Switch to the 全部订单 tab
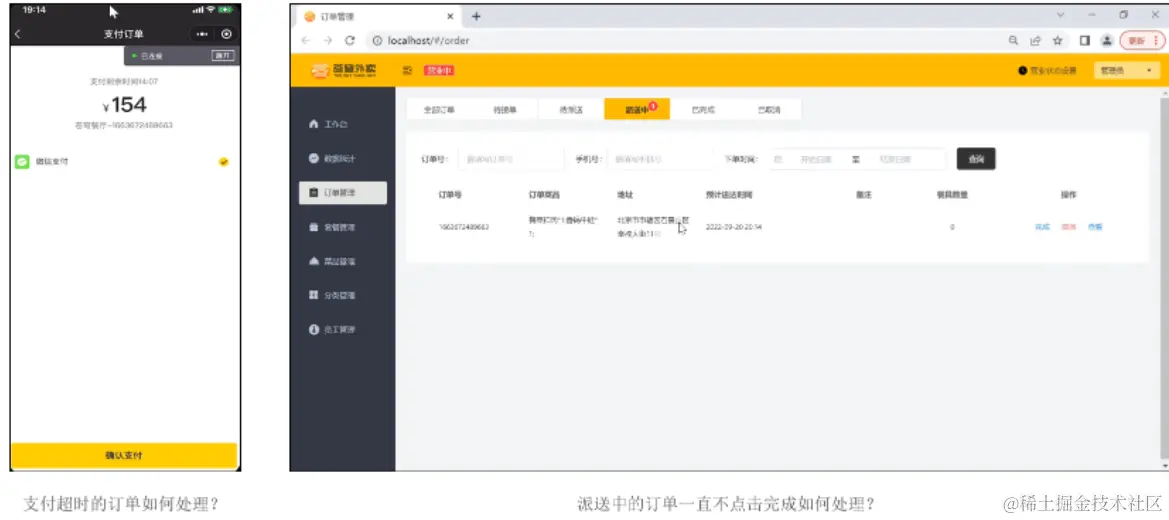Image resolution: width=1169 pixels, height=520 pixels. (439, 109)
